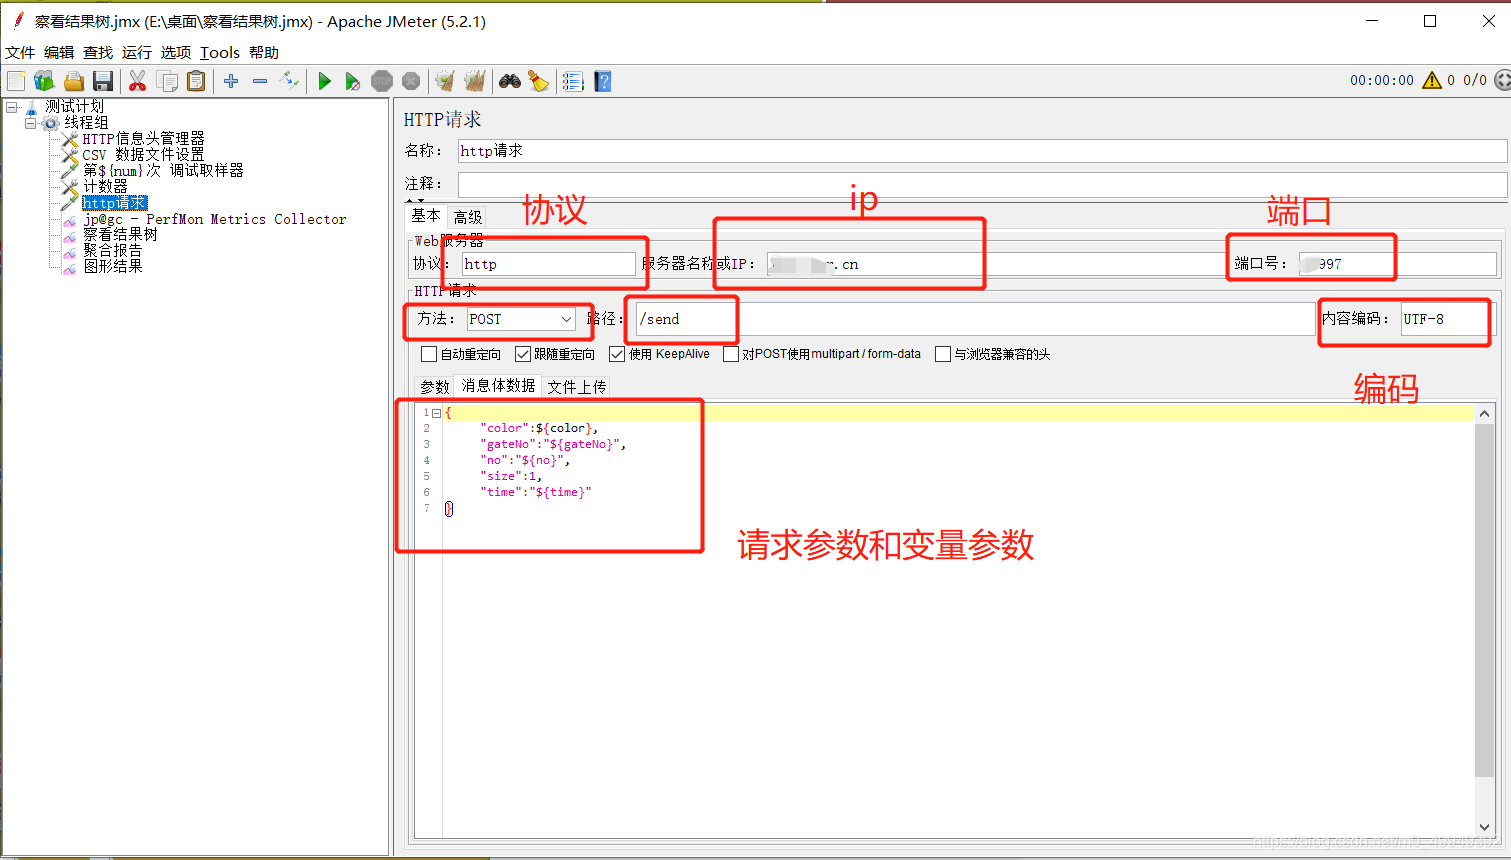Select jp@gc - PerfMon Metrics Collector
The height and width of the screenshot is (860, 1511).
click(x=215, y=219)
